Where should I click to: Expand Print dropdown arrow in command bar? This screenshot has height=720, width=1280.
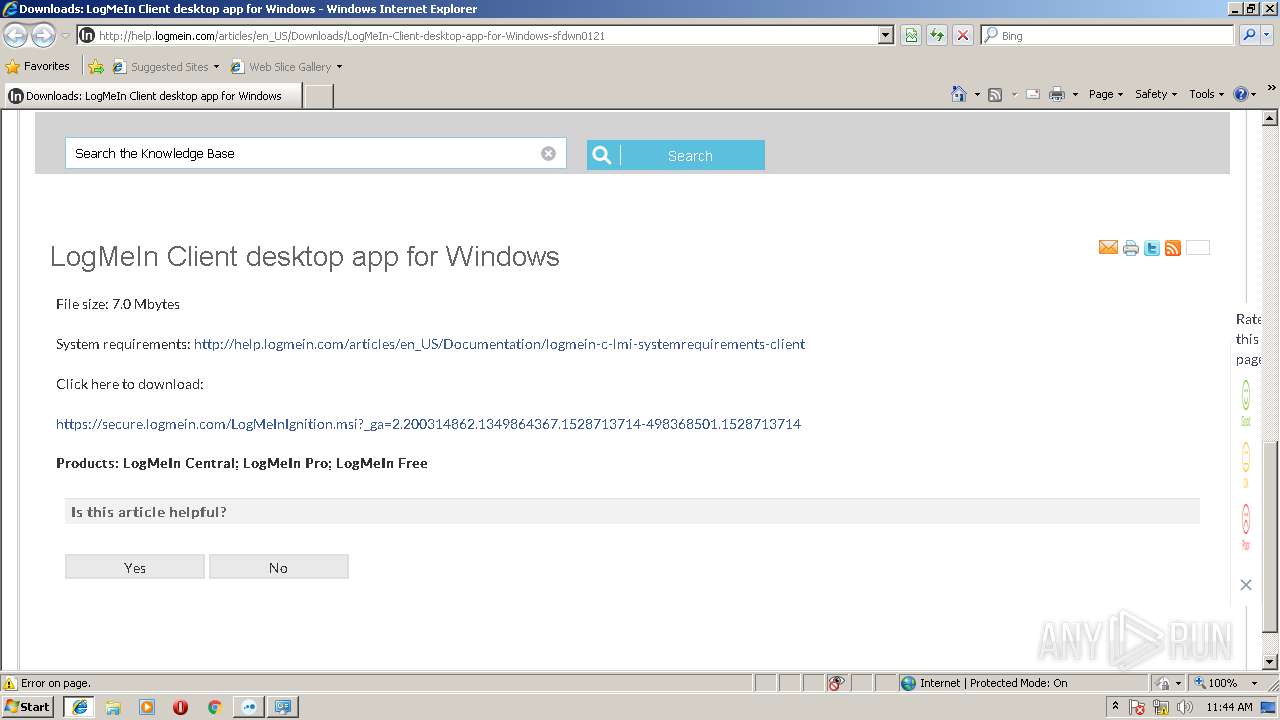[1075, 94]
